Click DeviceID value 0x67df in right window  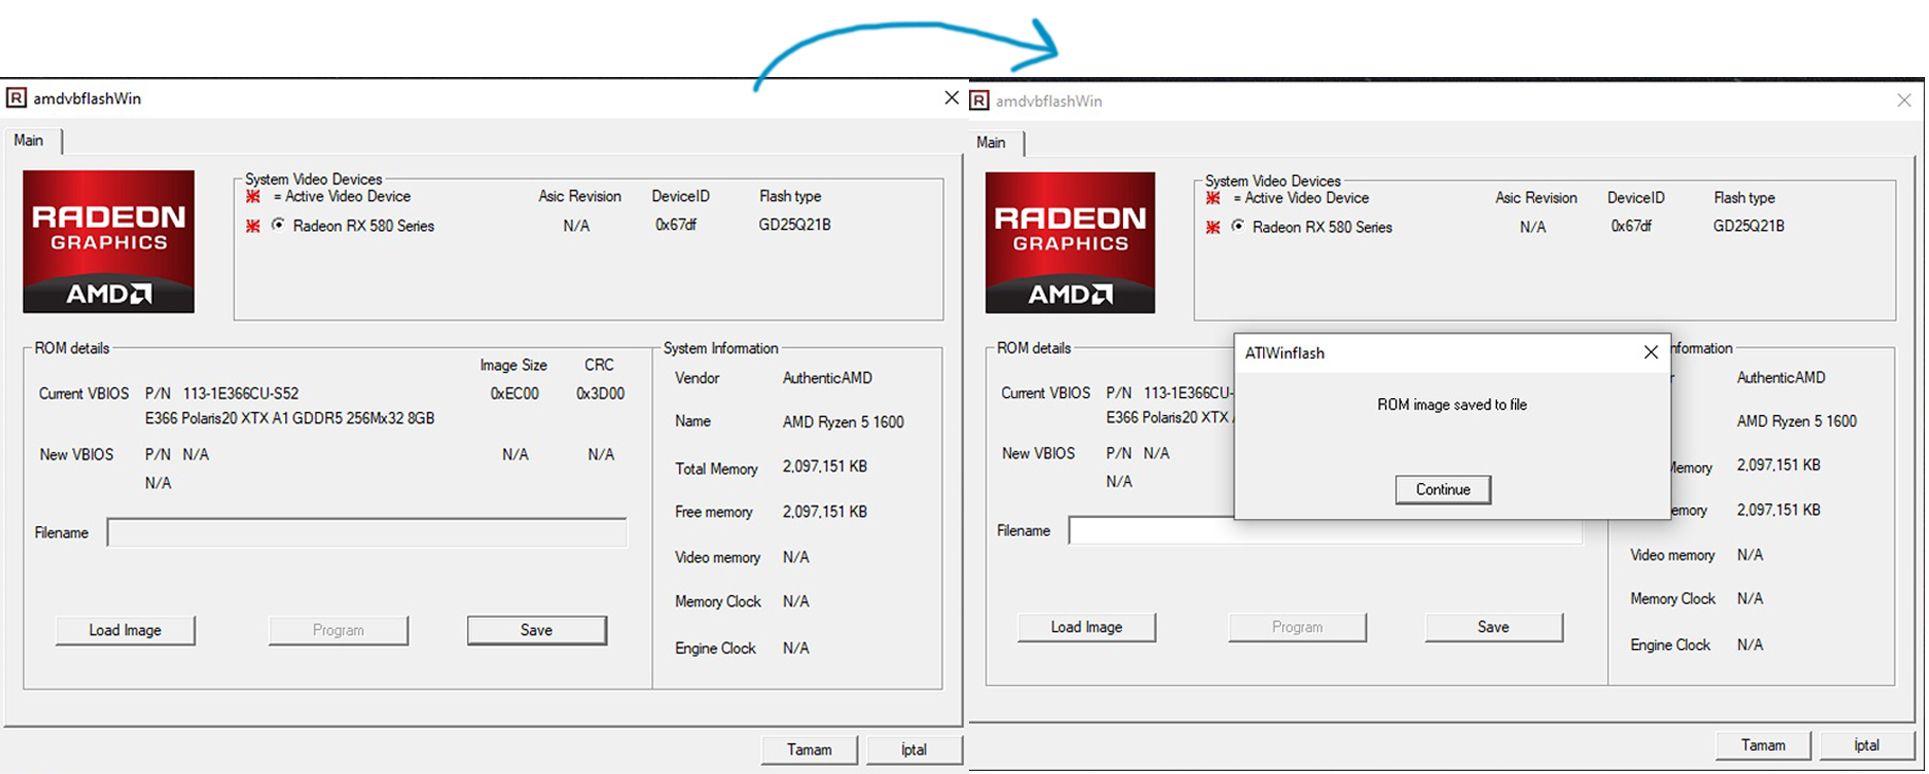pyautogui.click(x=1632, y=227)
